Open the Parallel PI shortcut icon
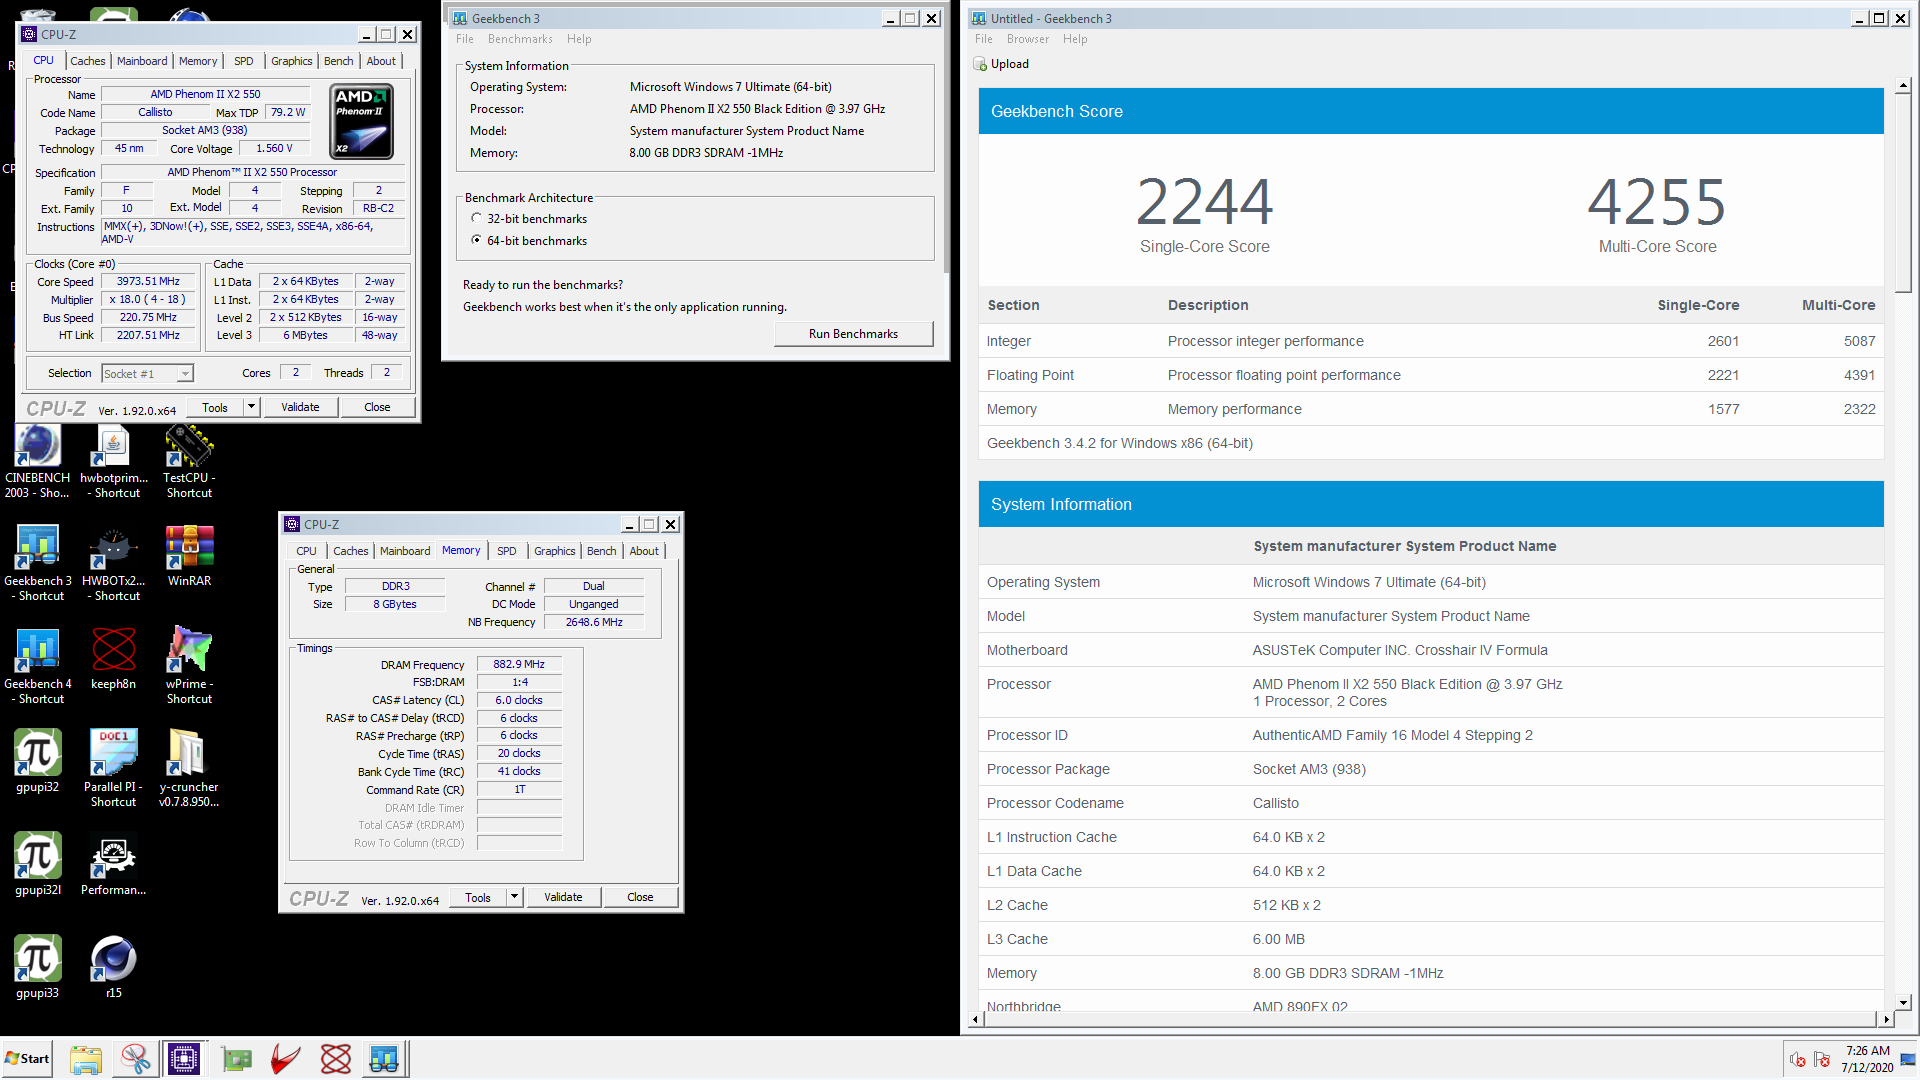1920x1080 pixels. 114,769
